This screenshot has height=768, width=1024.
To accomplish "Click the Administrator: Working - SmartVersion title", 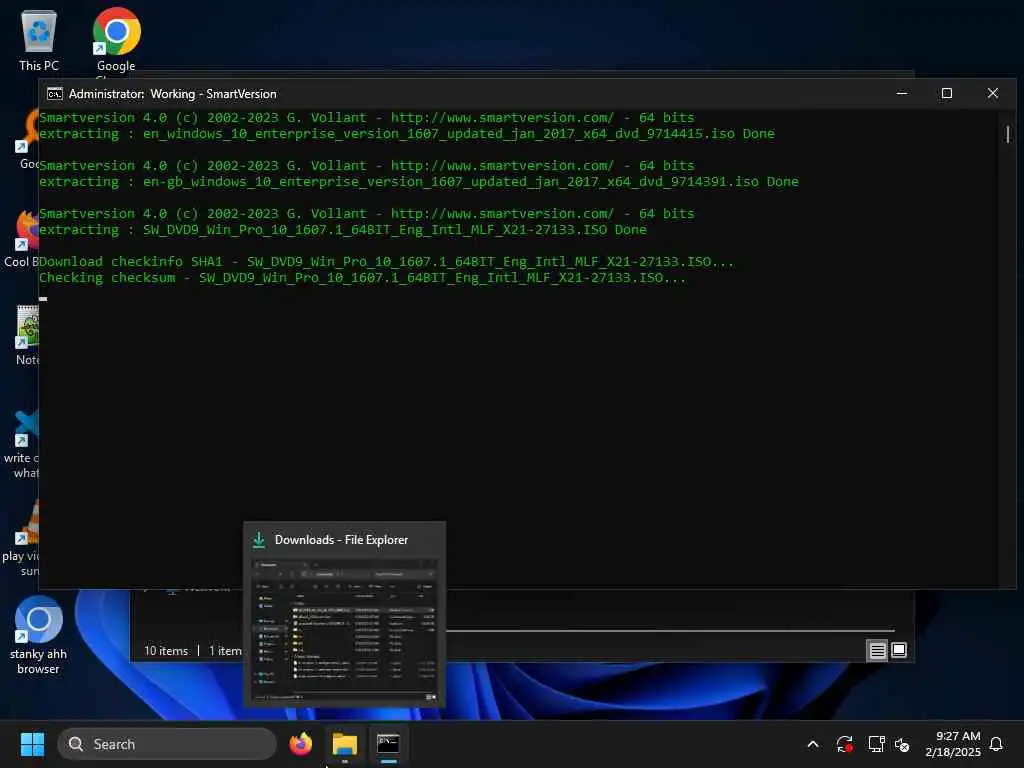I will pyautogui.click(x=172, y=94).
